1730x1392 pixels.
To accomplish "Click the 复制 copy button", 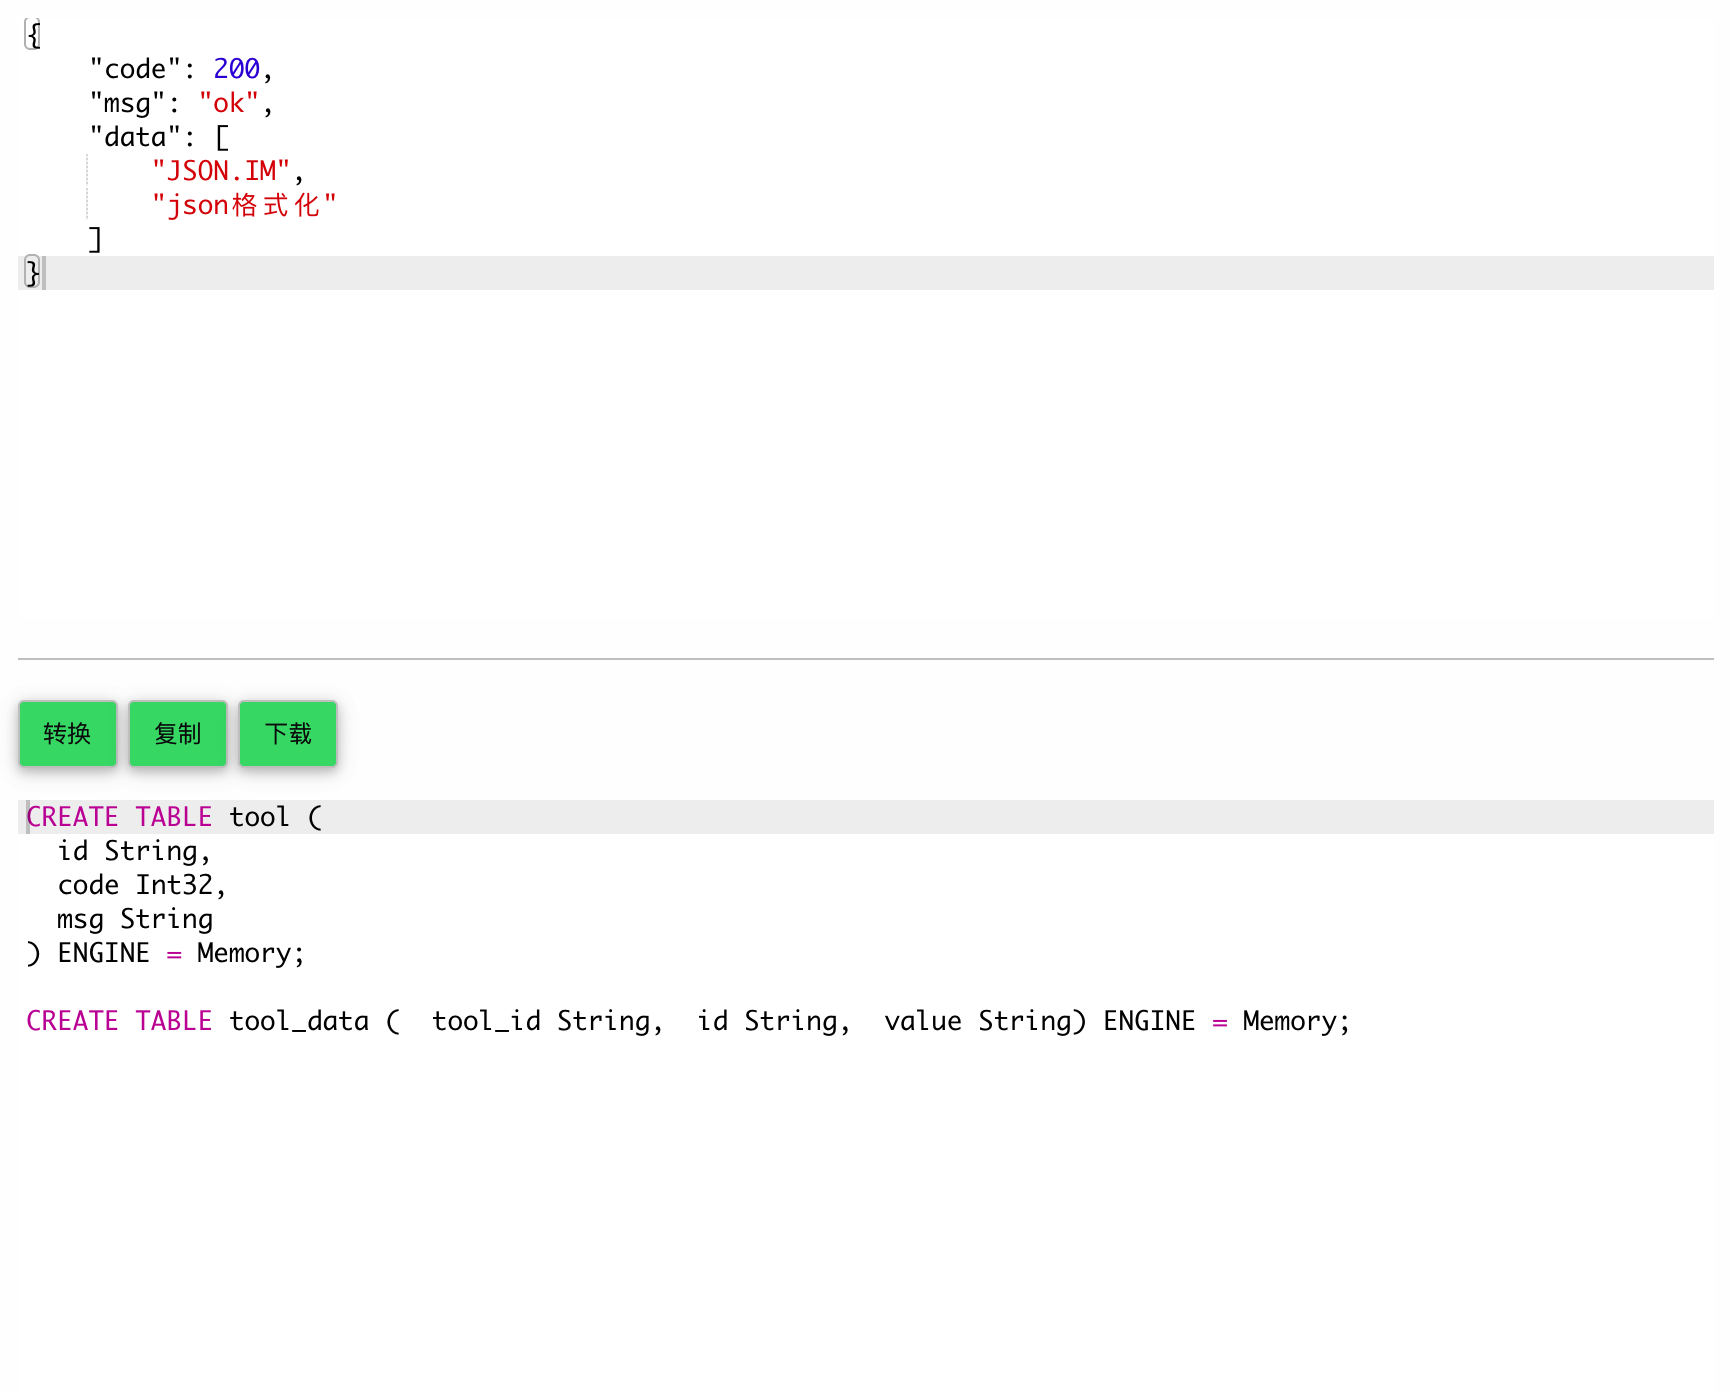I will 178,734.
